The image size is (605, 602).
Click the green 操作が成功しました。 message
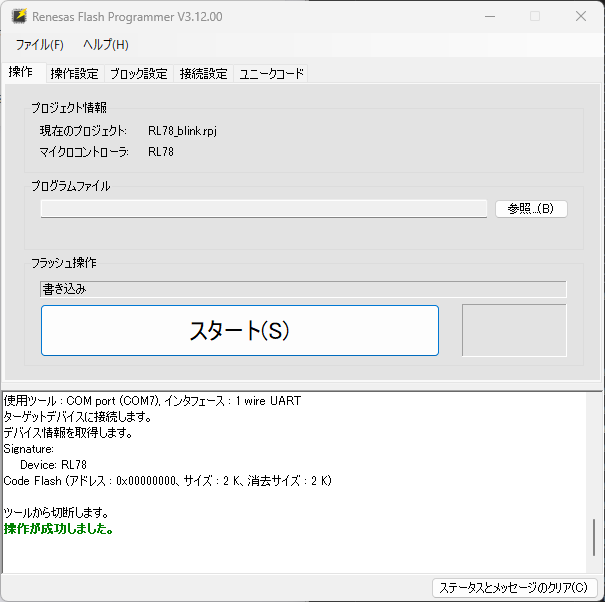point(58,528)
